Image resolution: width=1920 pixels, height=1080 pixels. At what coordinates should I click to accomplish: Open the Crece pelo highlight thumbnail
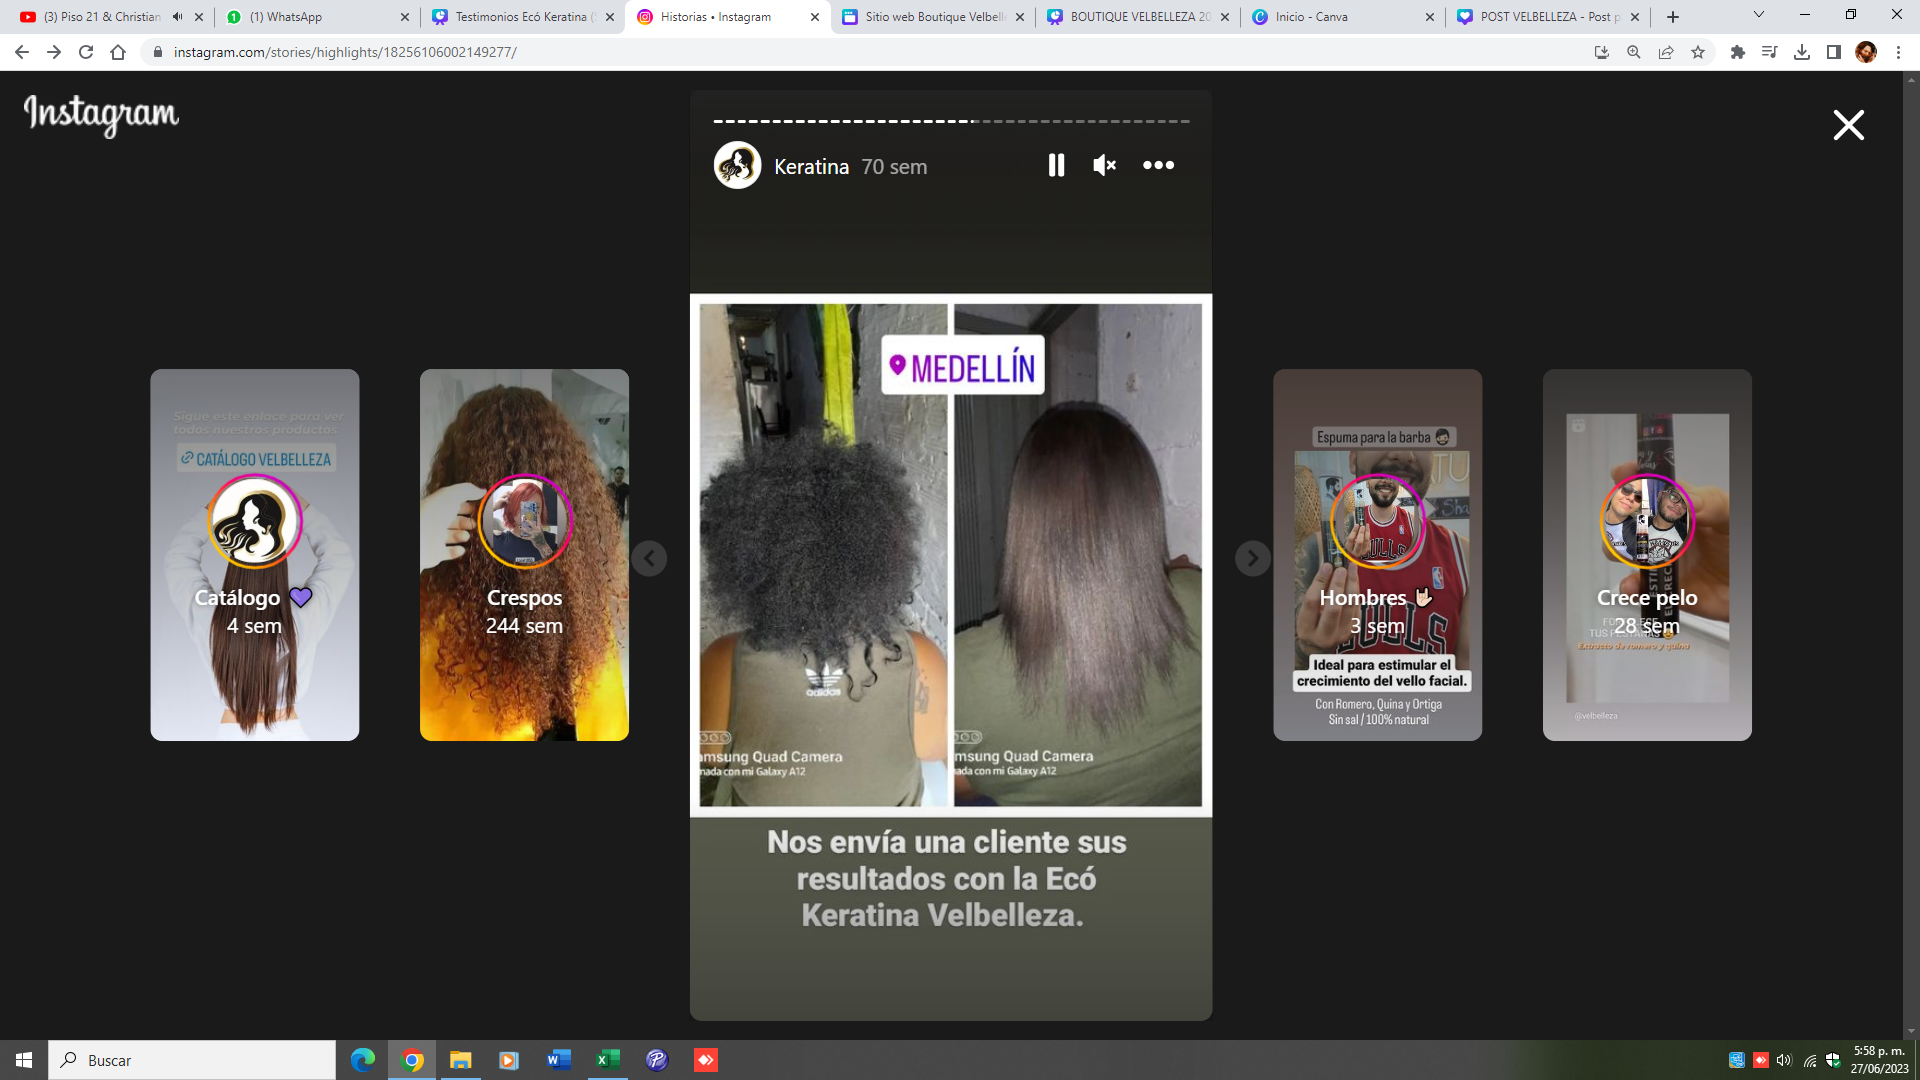coord(1646,555)
